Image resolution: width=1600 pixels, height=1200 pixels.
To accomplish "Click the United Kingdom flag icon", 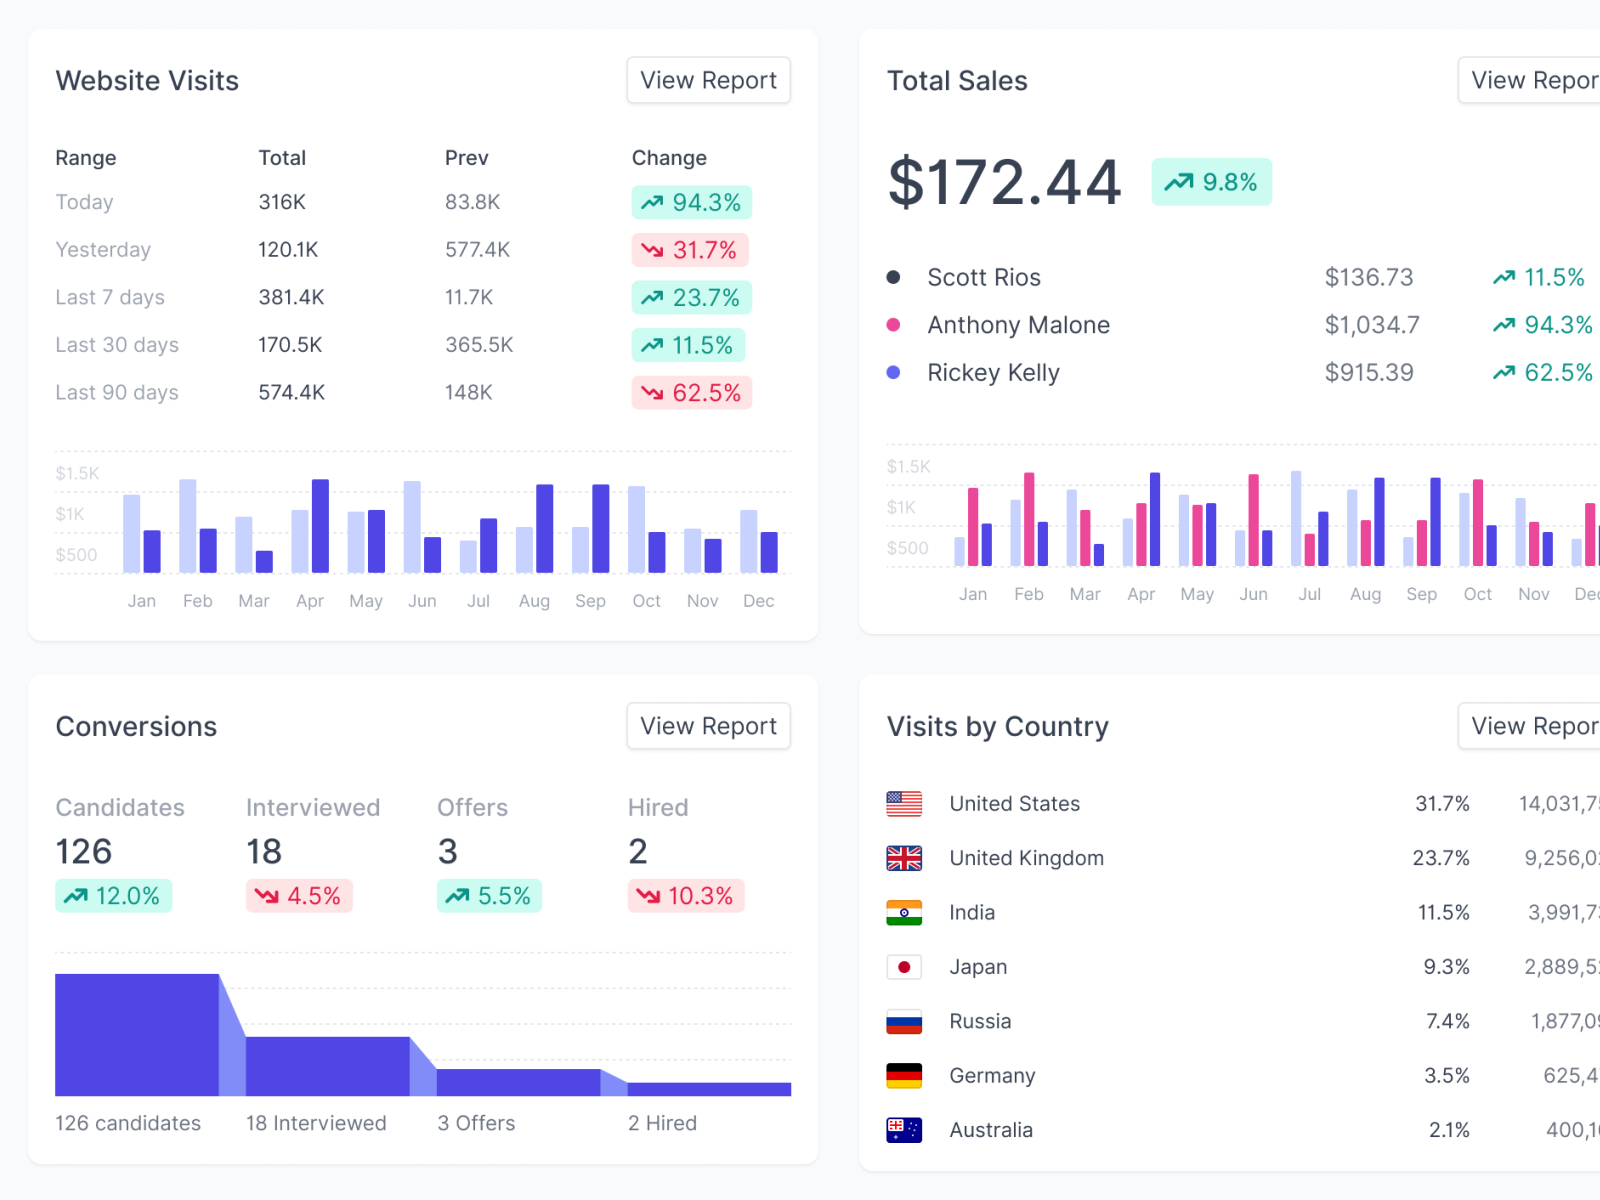I will [904, 857].
